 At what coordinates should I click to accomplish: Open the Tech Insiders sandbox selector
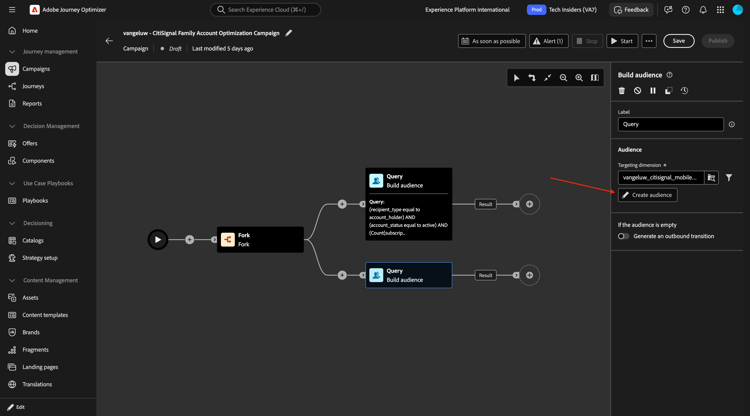point(562,10)
